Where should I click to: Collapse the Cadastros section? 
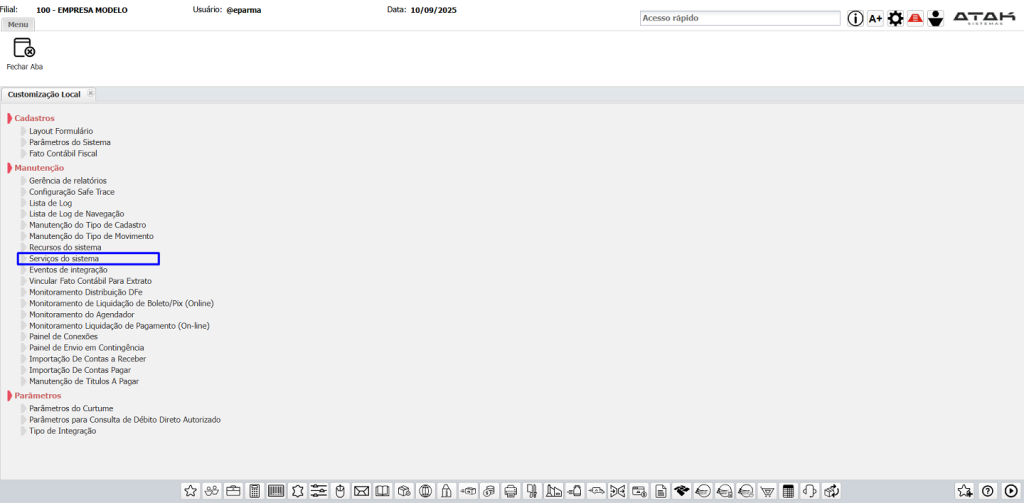point(9,118)
